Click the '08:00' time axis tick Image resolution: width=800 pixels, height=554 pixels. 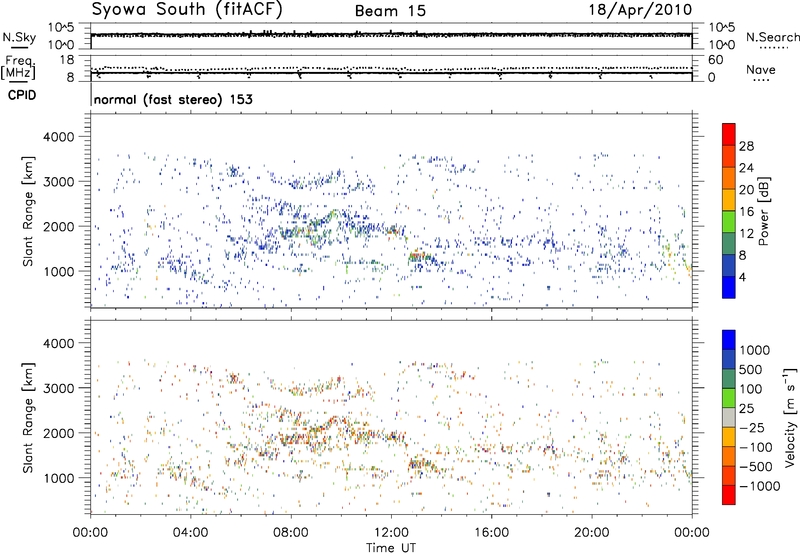[291, 533]
